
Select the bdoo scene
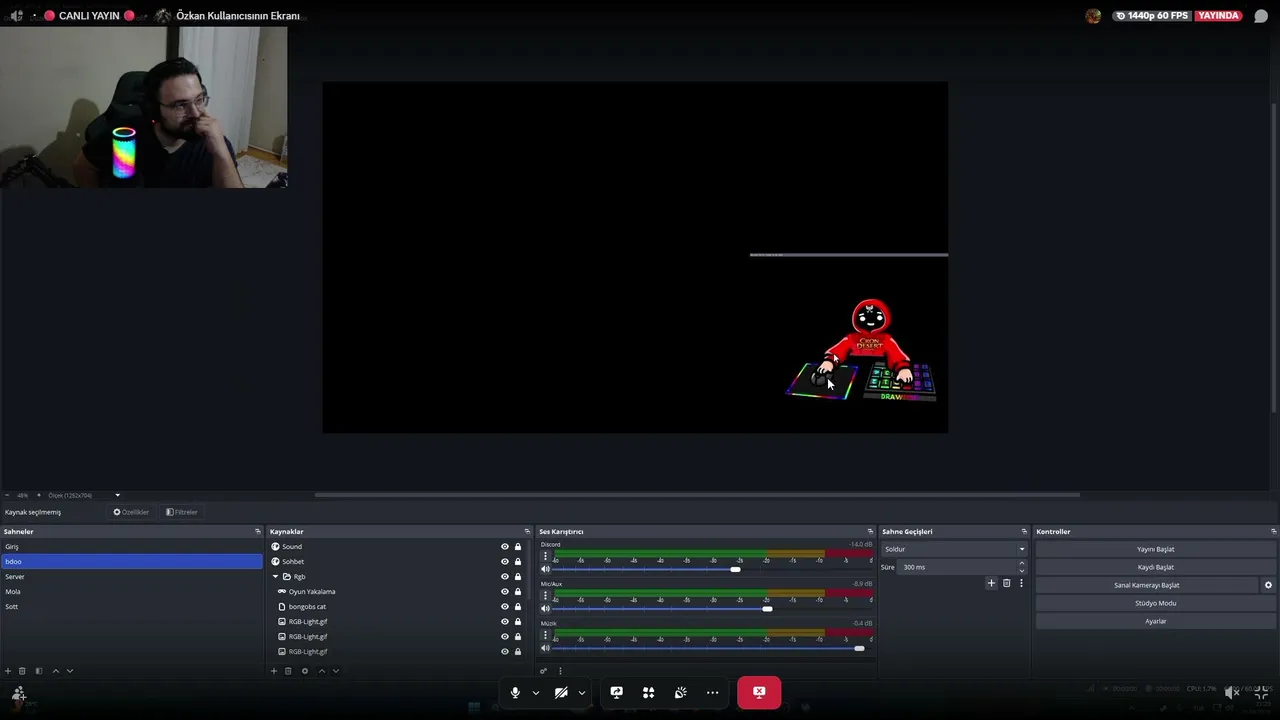[x=132, y=562]
